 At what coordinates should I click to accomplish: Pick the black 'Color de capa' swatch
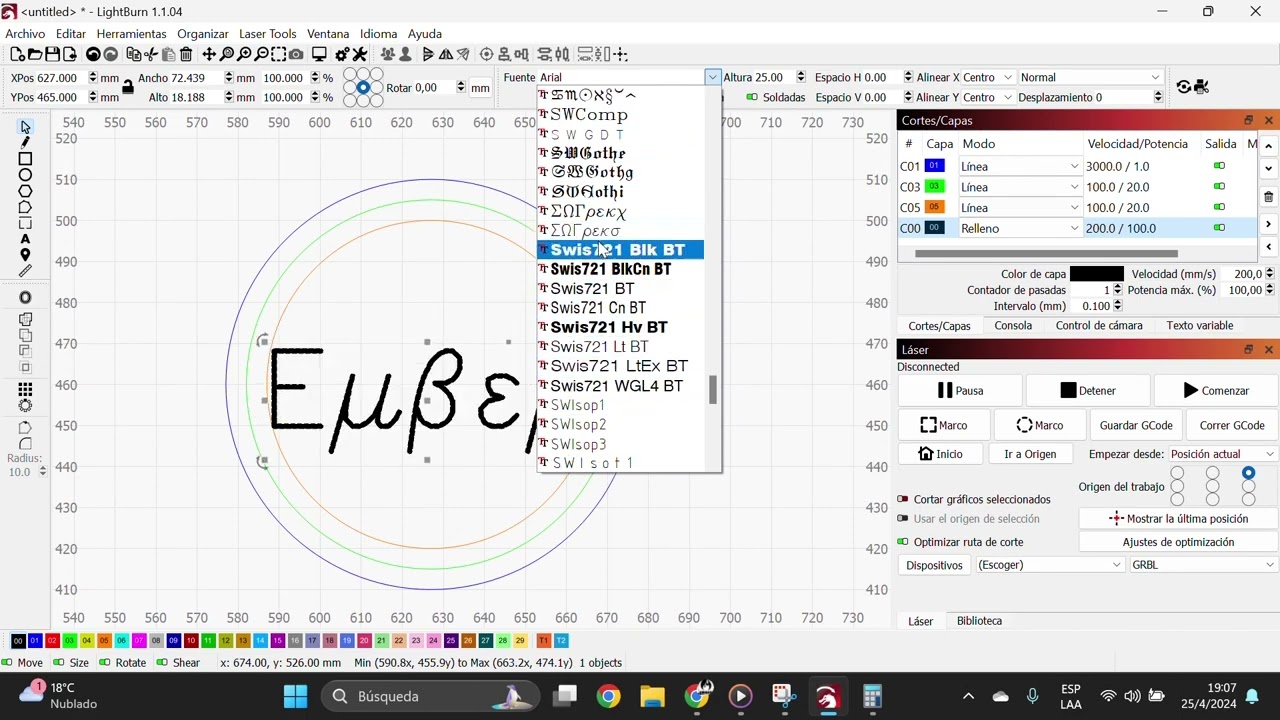[1097, 274]
